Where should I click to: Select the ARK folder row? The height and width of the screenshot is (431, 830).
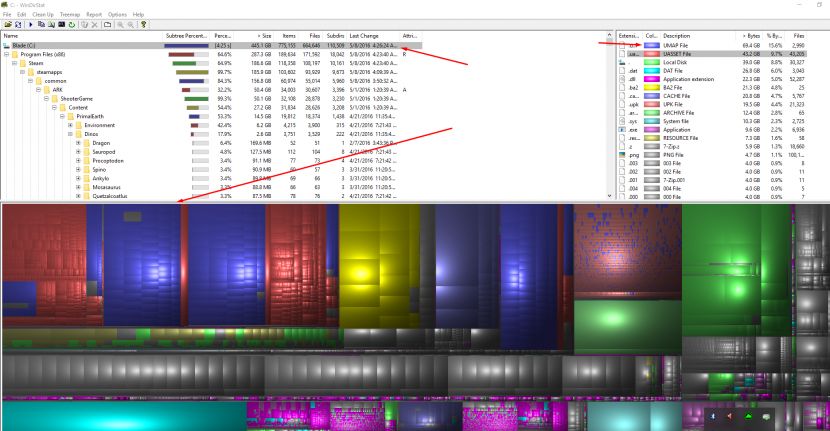[212, 90]
